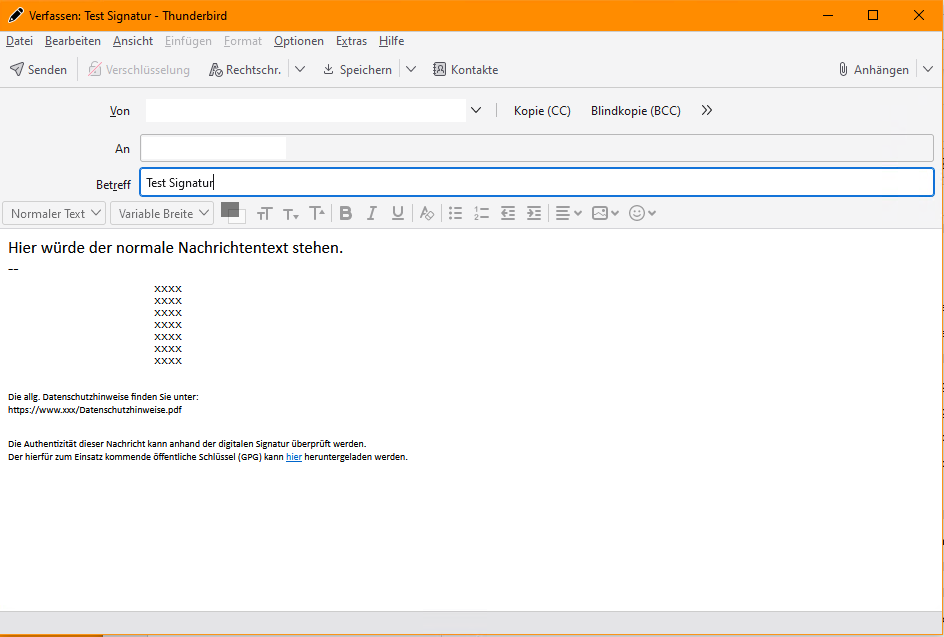This screenshot has width=944, height=637.
Task: Open the Variable Breite font dropdown
Action: 162,213
